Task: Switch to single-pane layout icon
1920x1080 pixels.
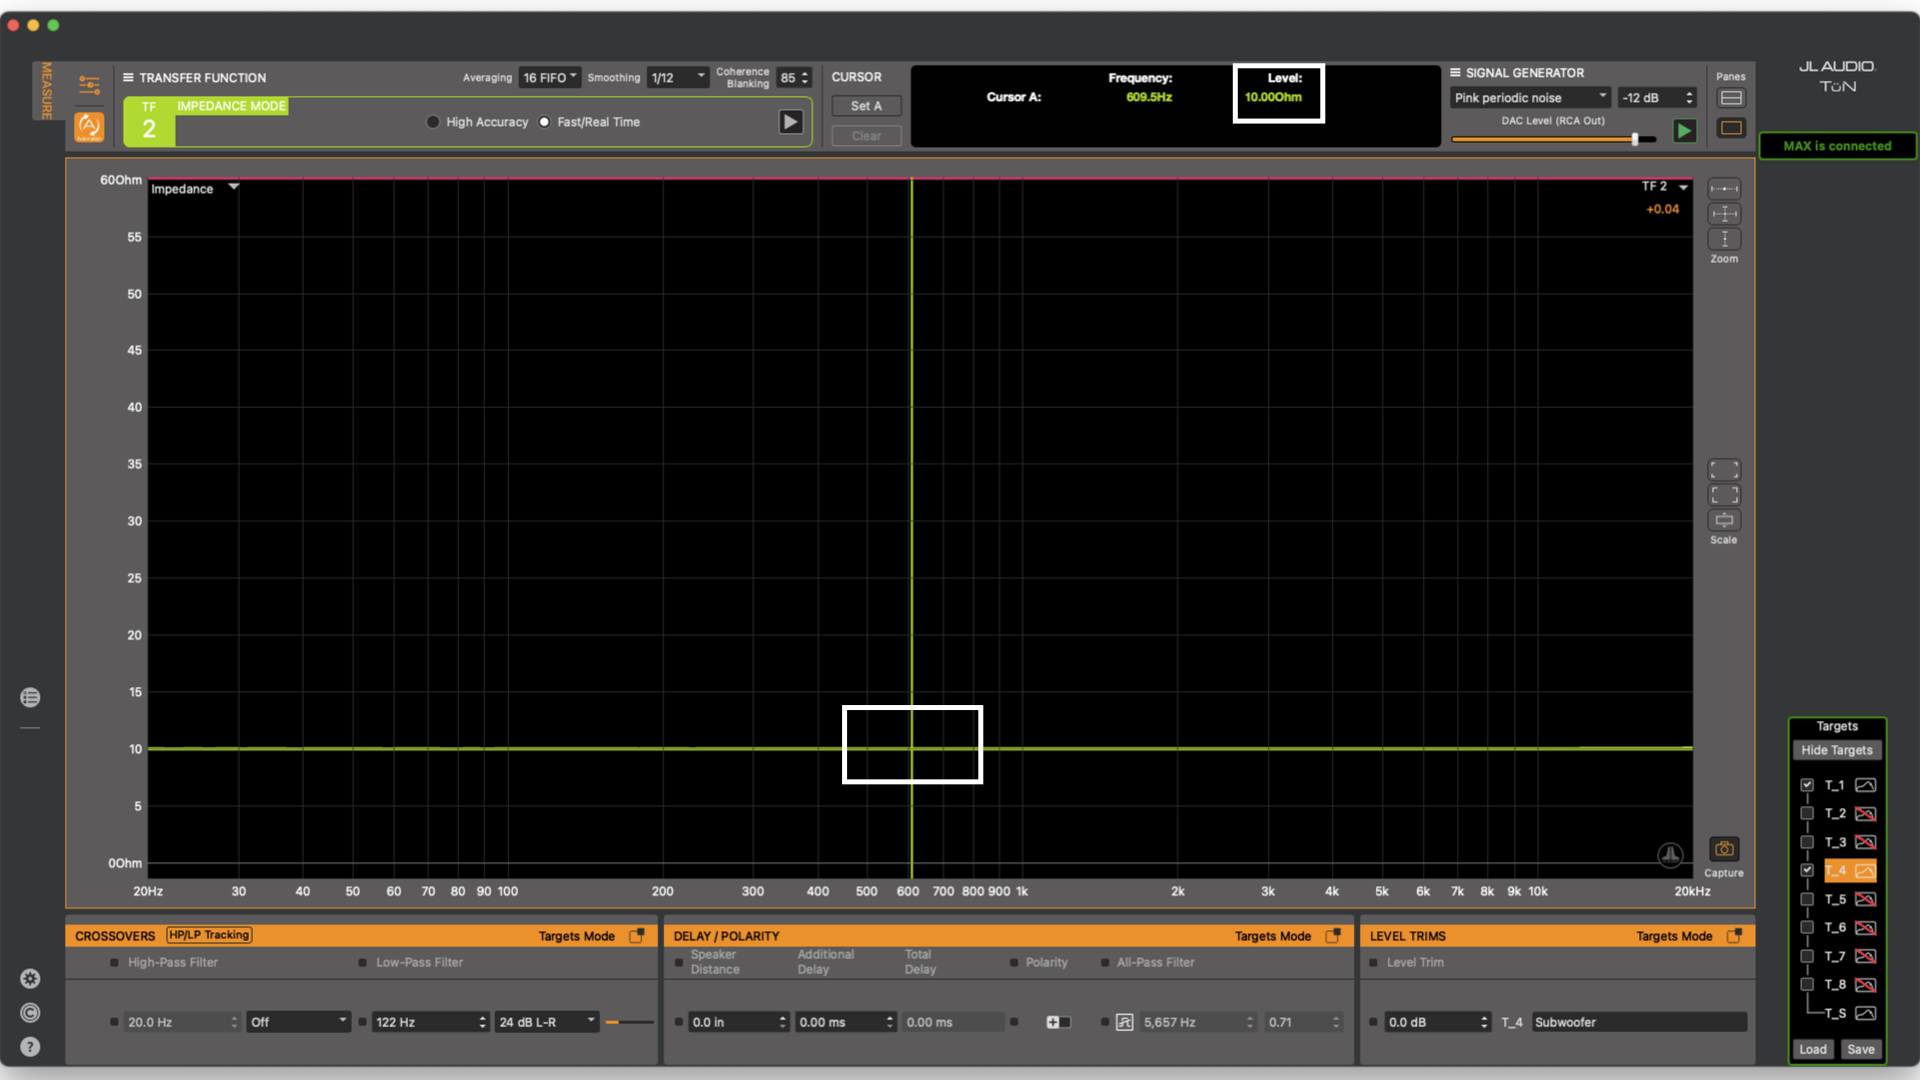Action: pyautogui.click(x=1731, y=128)
